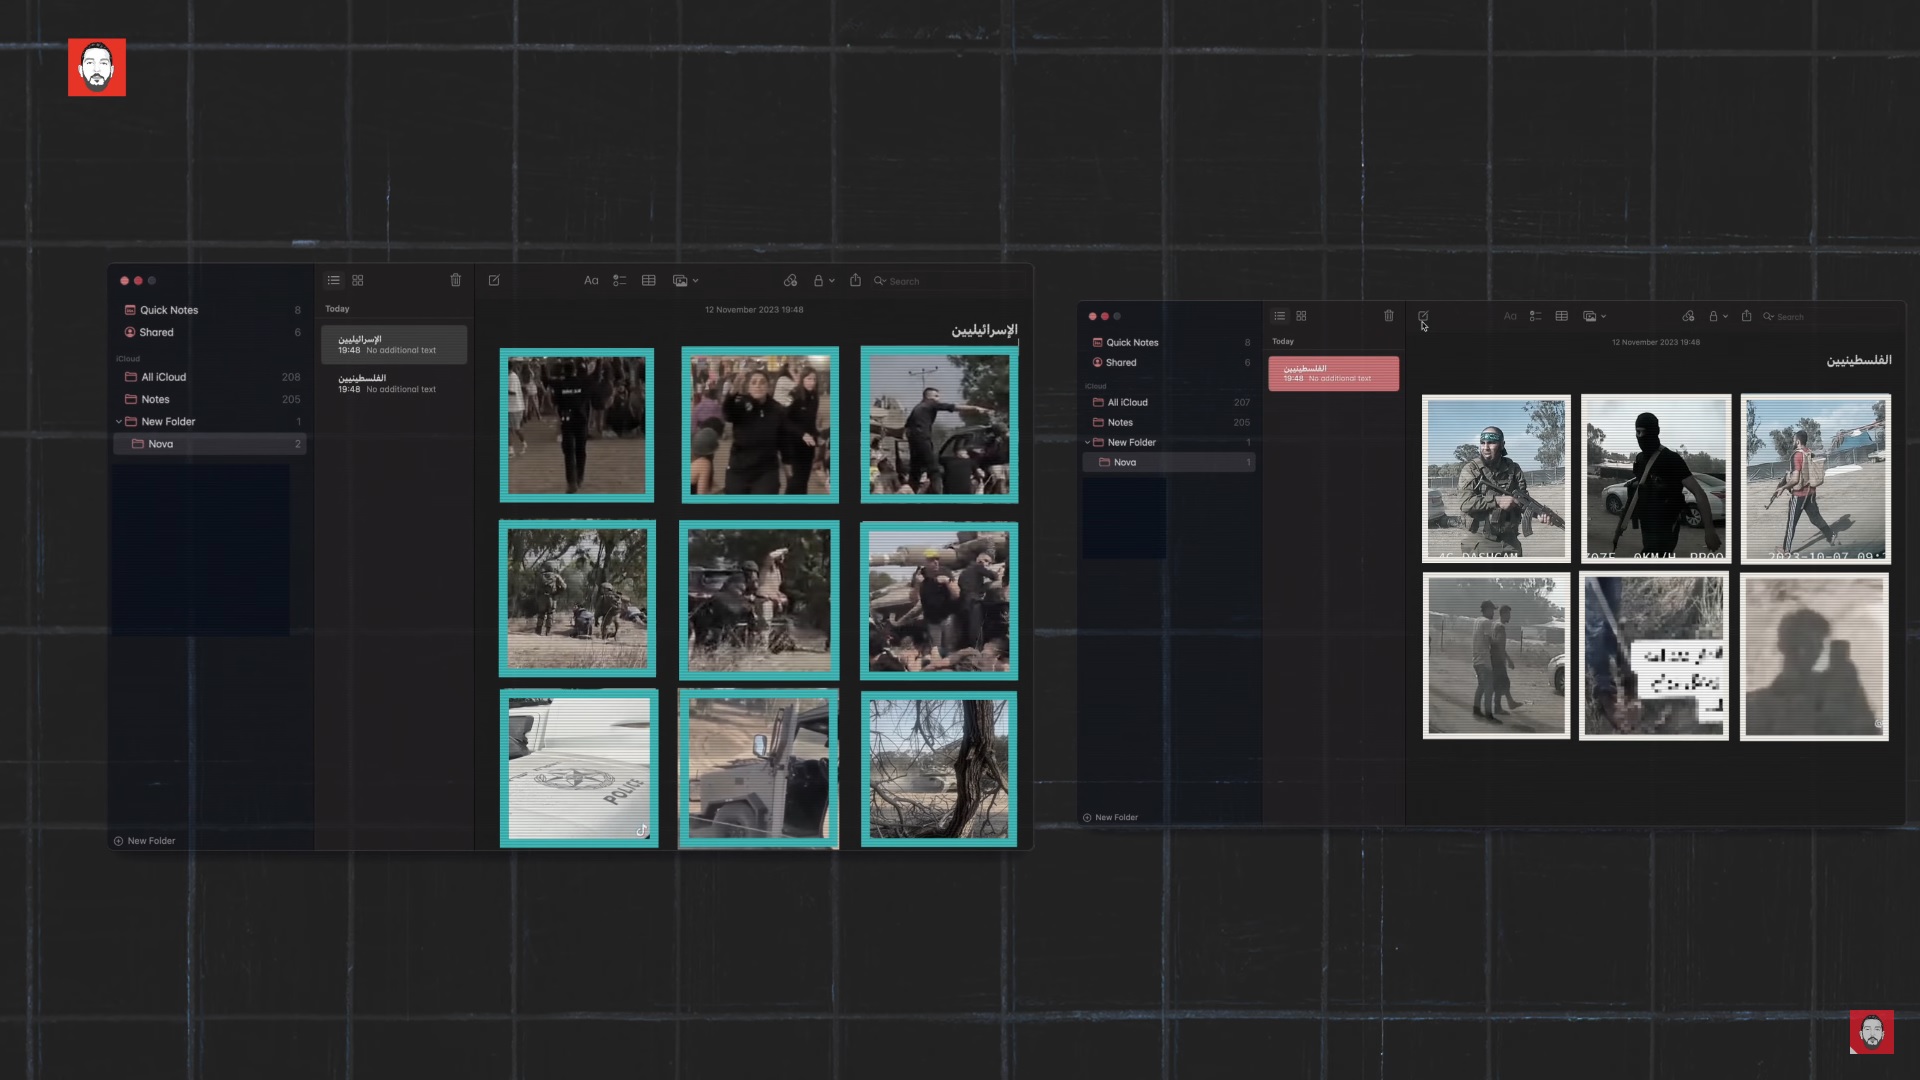This screenshot has height=1080, width=1920.
Task: Open Quick Notes in right window sidebar
Action: 1169,343
